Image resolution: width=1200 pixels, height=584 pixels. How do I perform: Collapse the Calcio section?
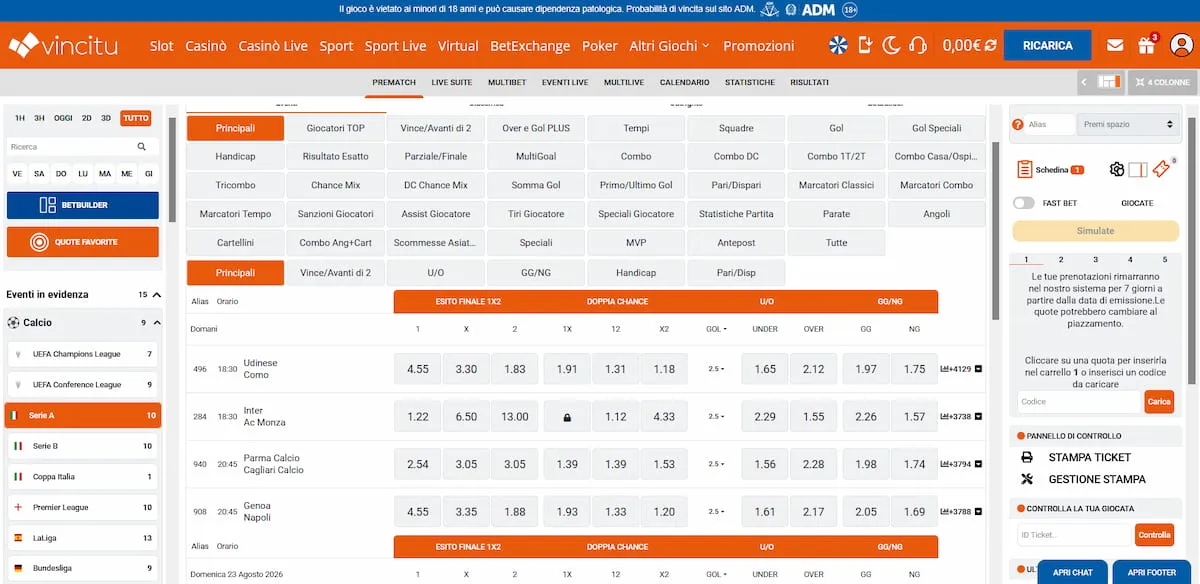157,323
